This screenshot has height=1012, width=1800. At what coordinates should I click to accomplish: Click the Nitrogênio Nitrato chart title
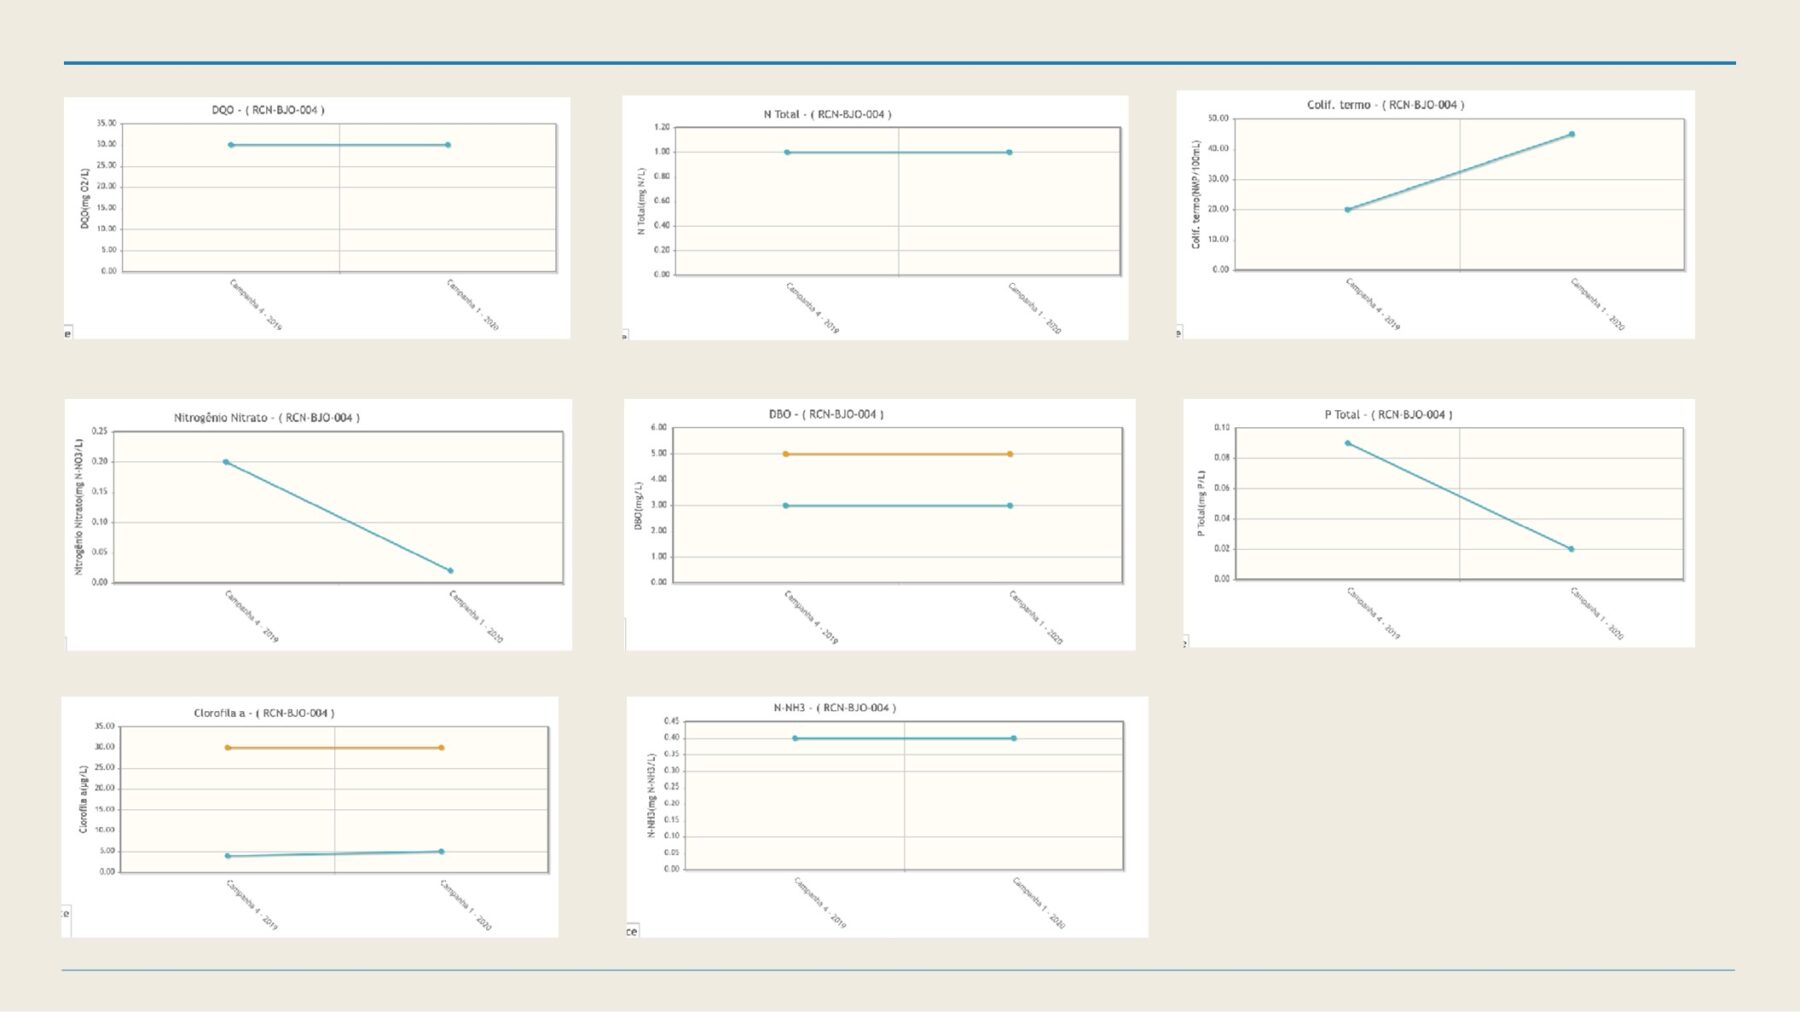[266, 418]
